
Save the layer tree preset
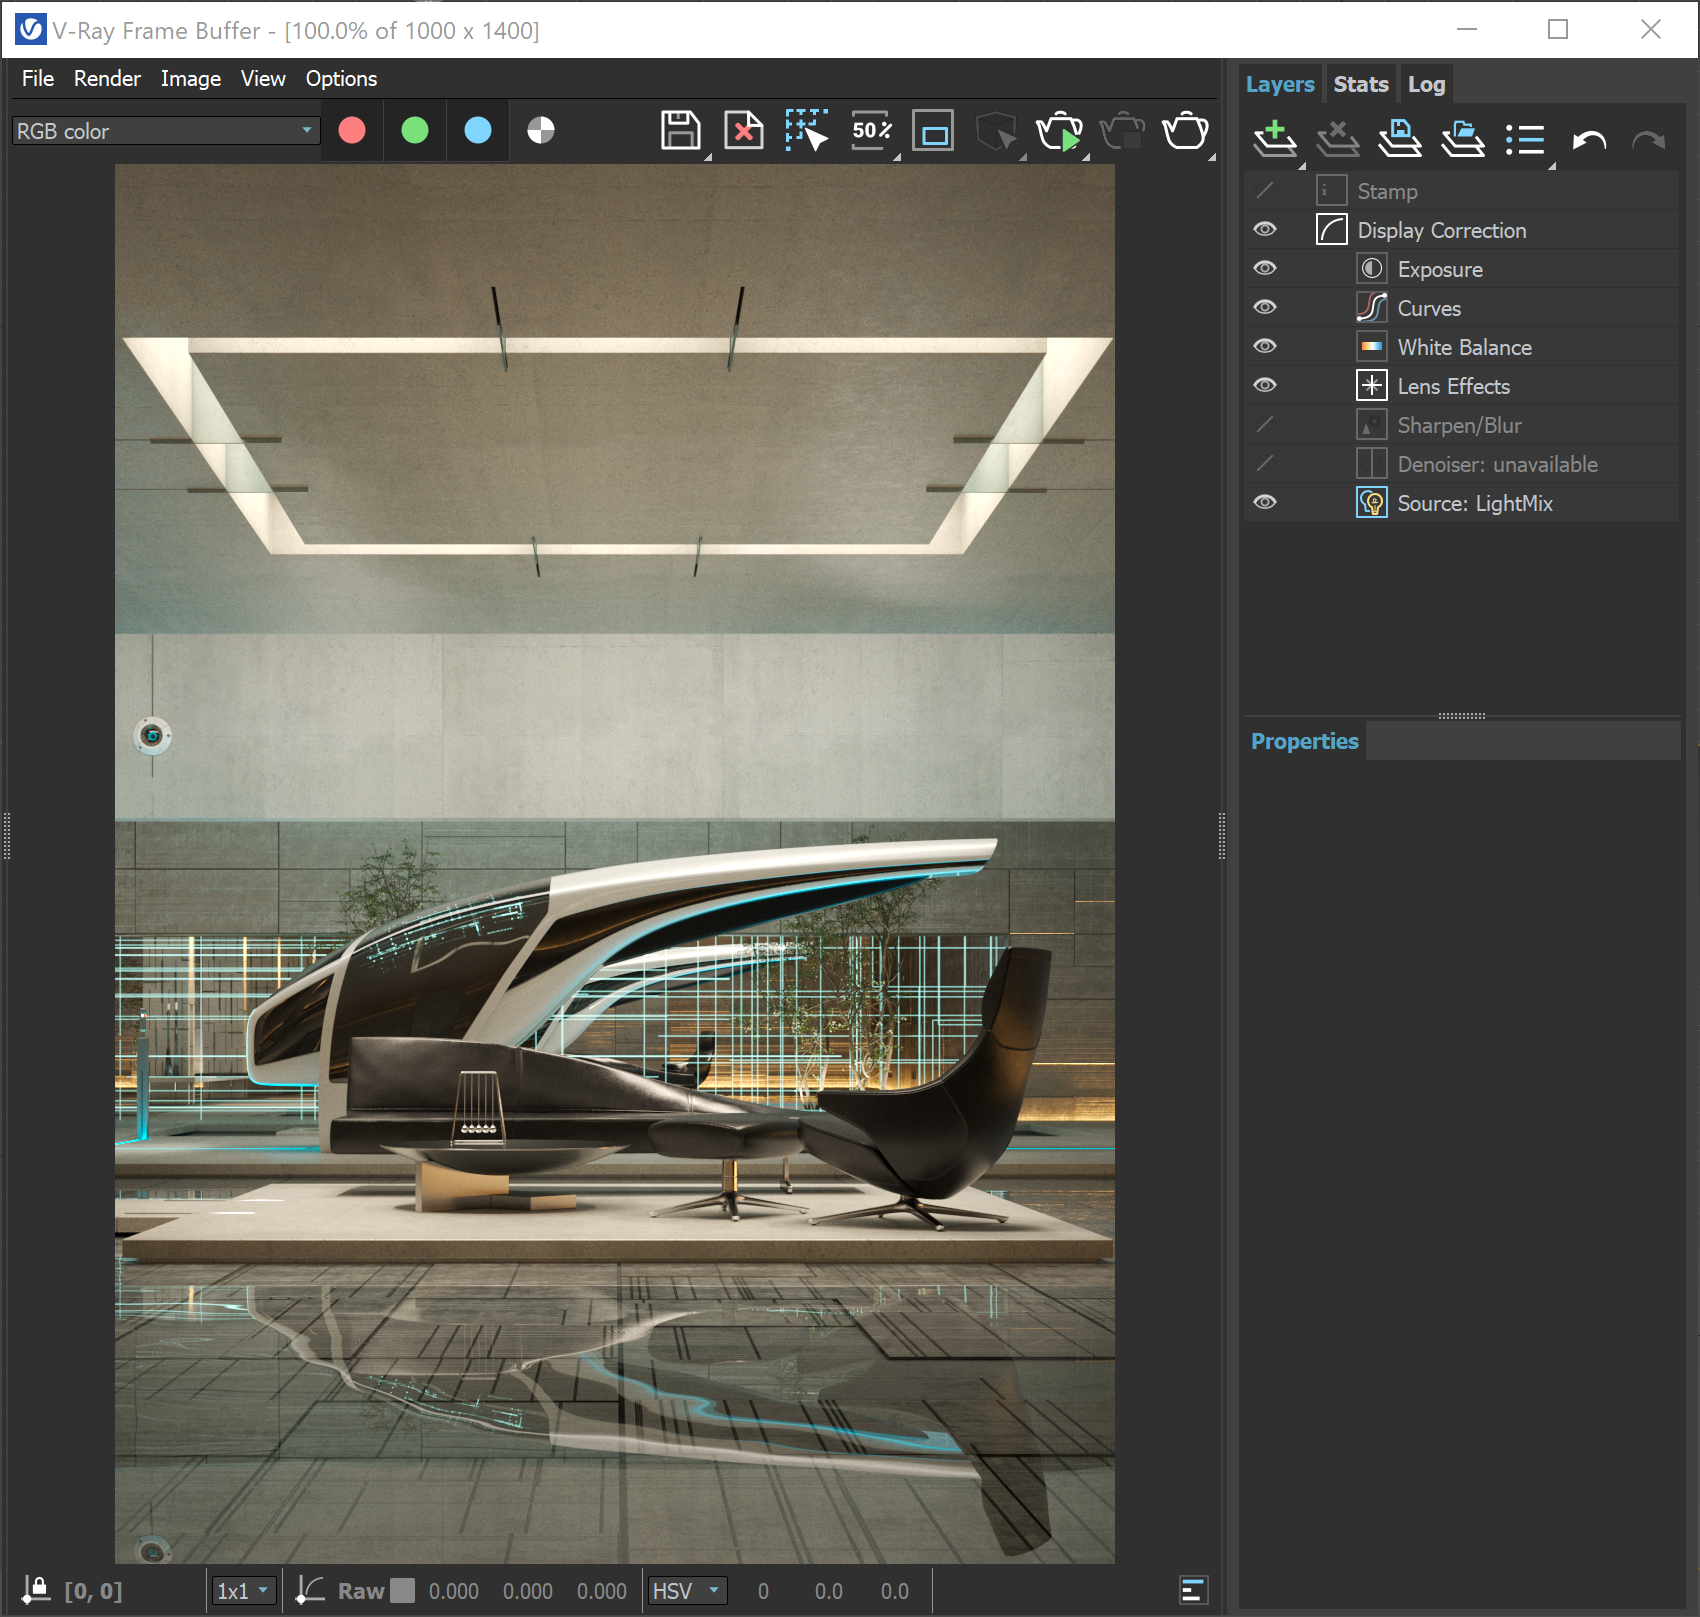click(1400, 139)
